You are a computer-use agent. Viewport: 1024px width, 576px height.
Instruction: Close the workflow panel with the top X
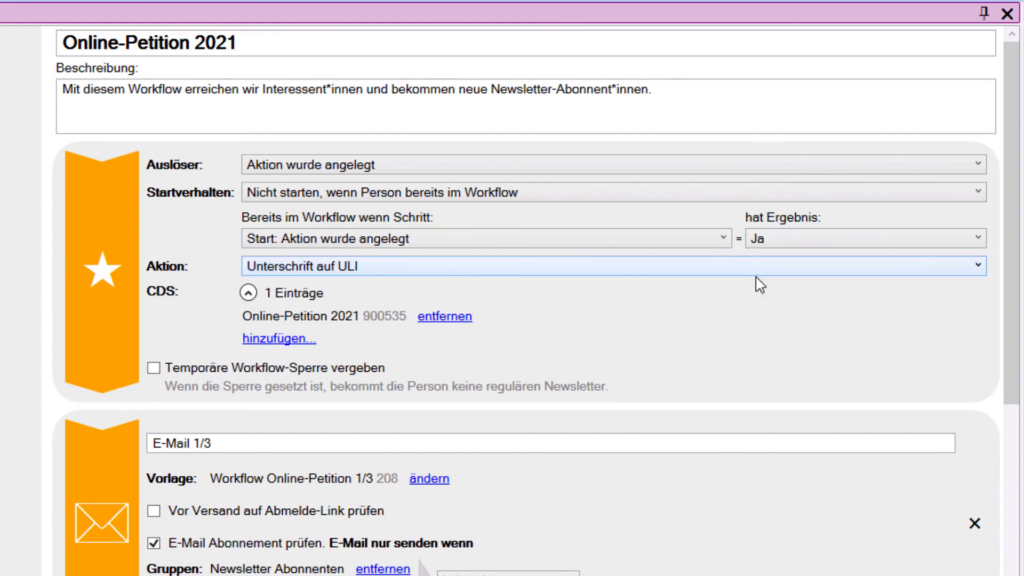pos(1007,13)
